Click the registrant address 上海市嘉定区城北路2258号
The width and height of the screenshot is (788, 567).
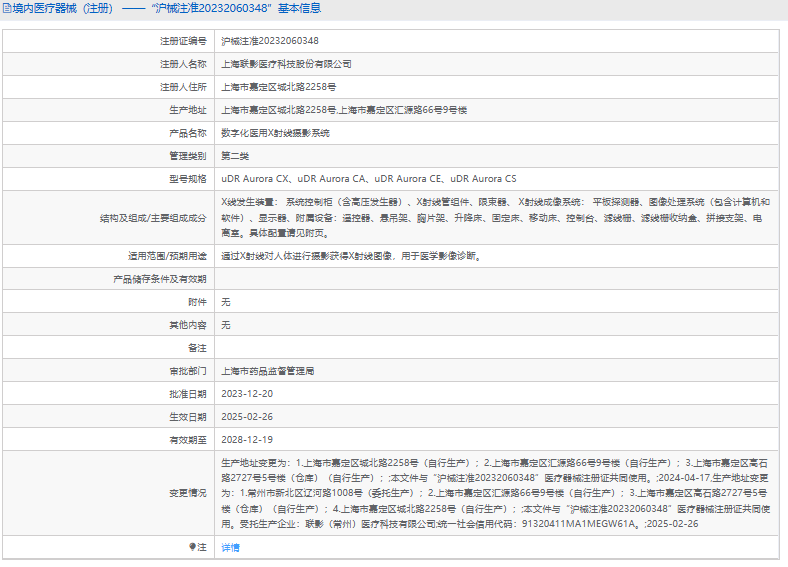278,87
